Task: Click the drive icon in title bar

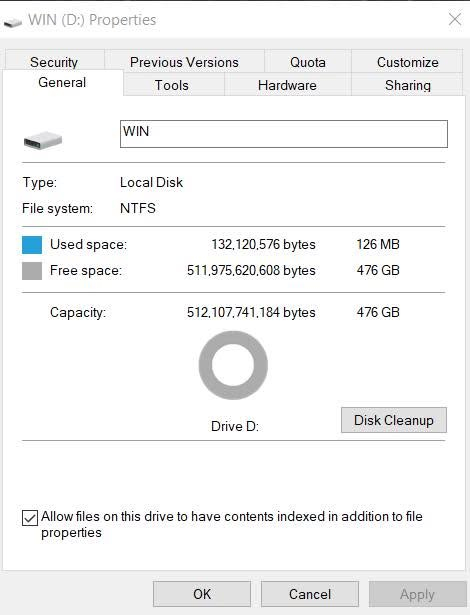Action: click(x=13, y=22)
